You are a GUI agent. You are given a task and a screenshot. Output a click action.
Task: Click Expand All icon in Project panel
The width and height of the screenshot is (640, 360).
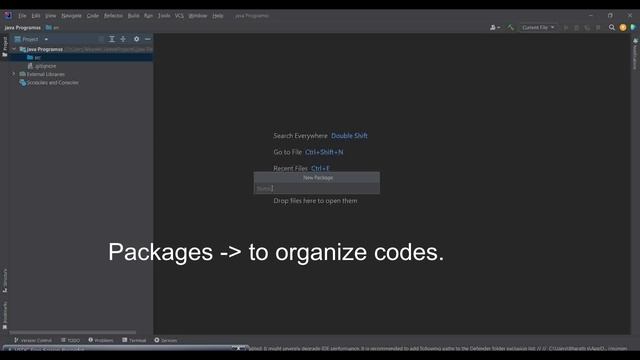112,39
